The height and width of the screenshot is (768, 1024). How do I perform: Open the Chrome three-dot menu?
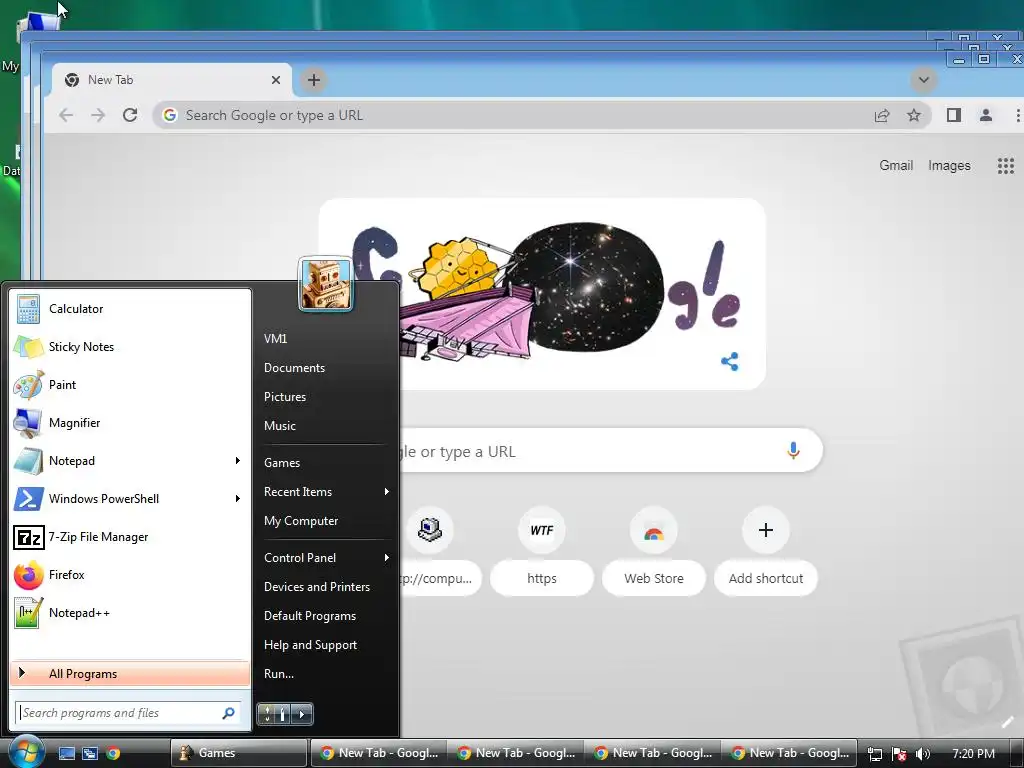pyautogui.click(x=1017, y=116)
